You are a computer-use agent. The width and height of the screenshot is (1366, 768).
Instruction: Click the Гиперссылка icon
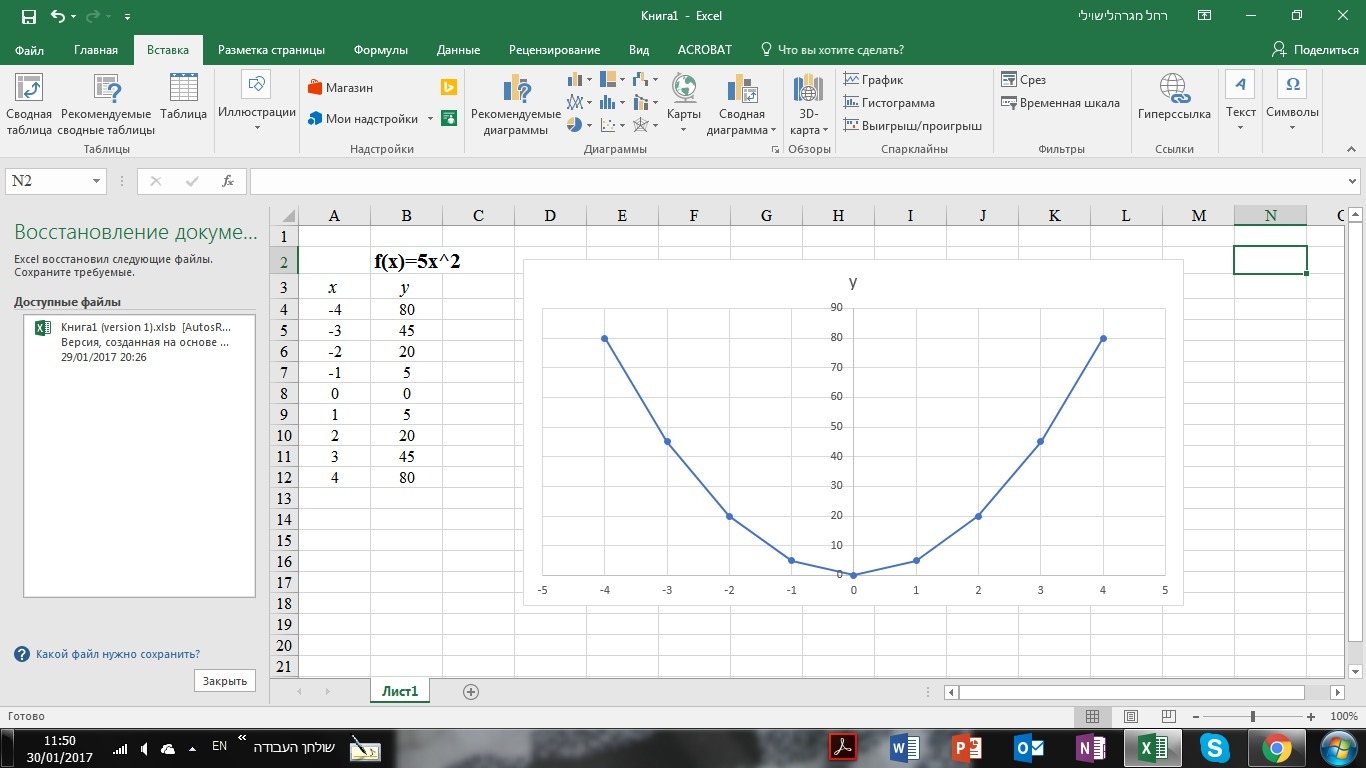[x=1174, y=97]
